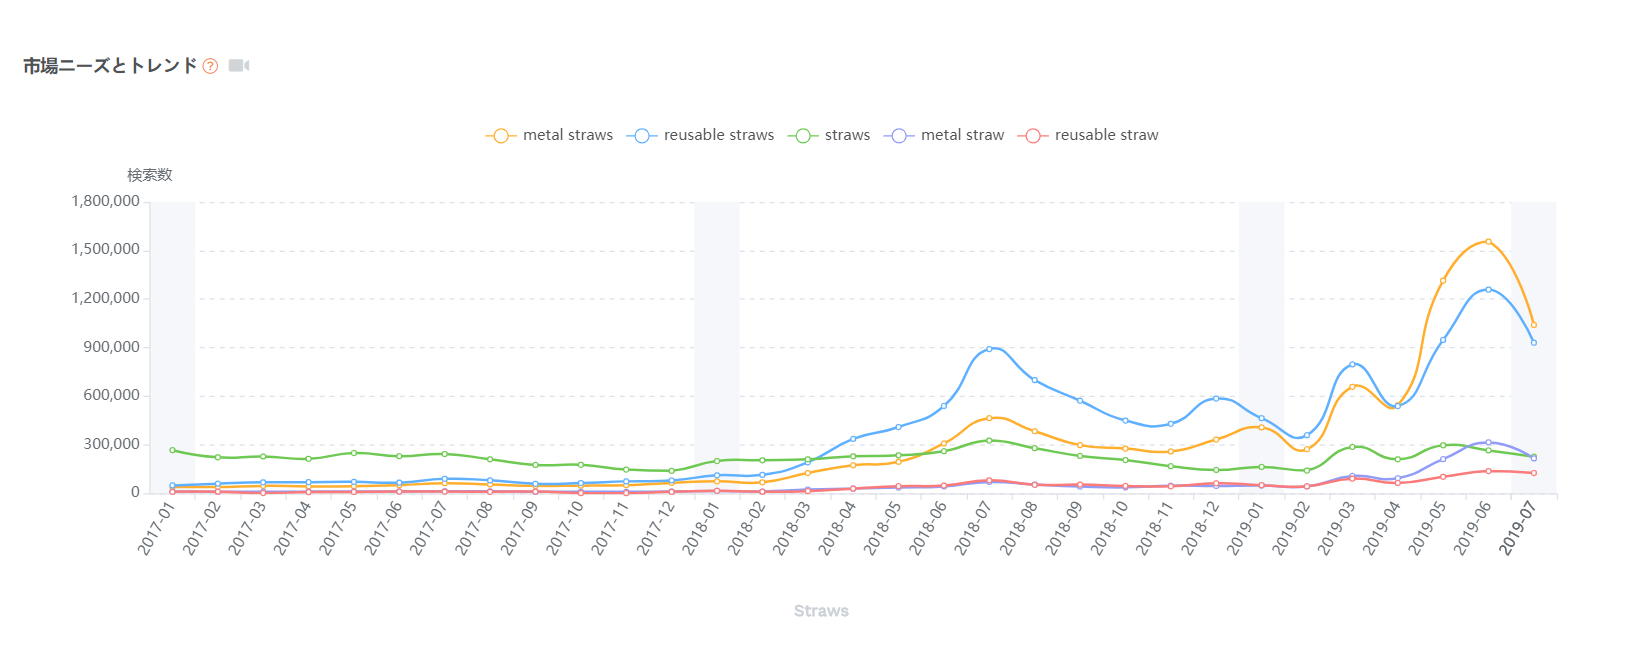Screen dimensions: 1647x652
Task: Toggle the reusable straws legend series
Action: point(700,135)
